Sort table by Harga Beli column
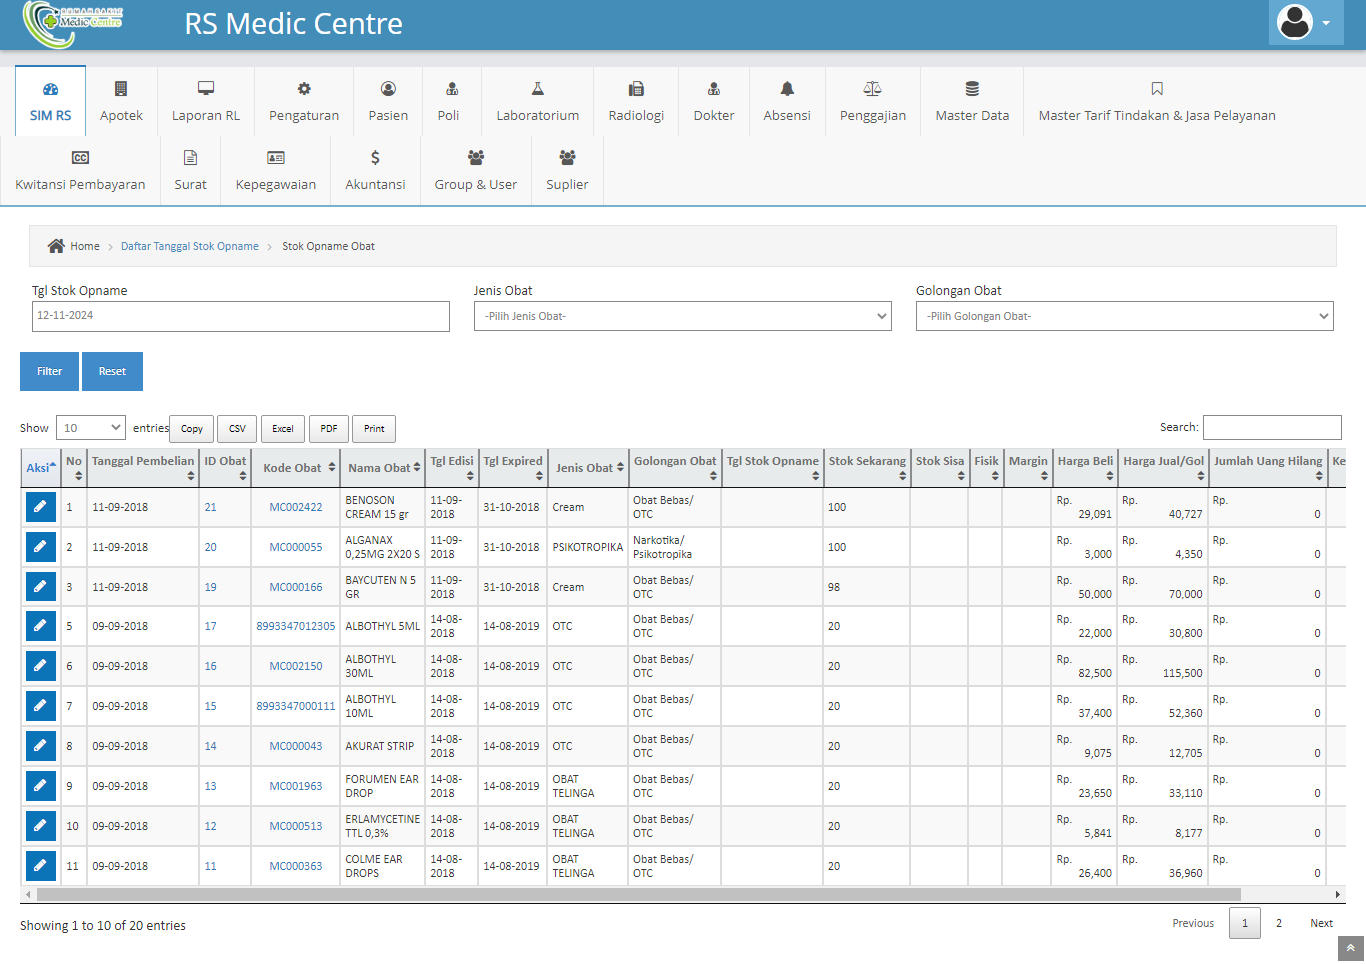Screen dimensions: 1366x964 [1085, 467]
